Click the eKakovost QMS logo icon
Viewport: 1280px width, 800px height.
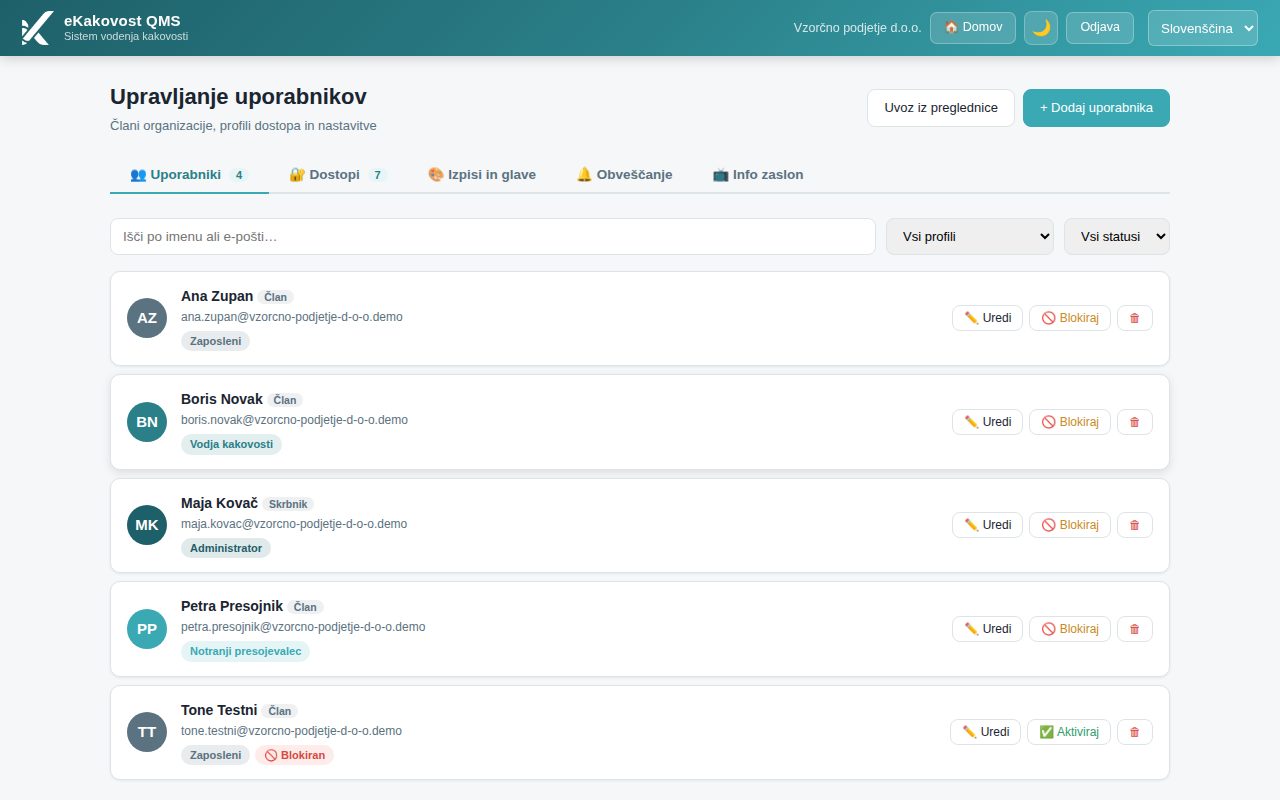click(x=36, y=28)
